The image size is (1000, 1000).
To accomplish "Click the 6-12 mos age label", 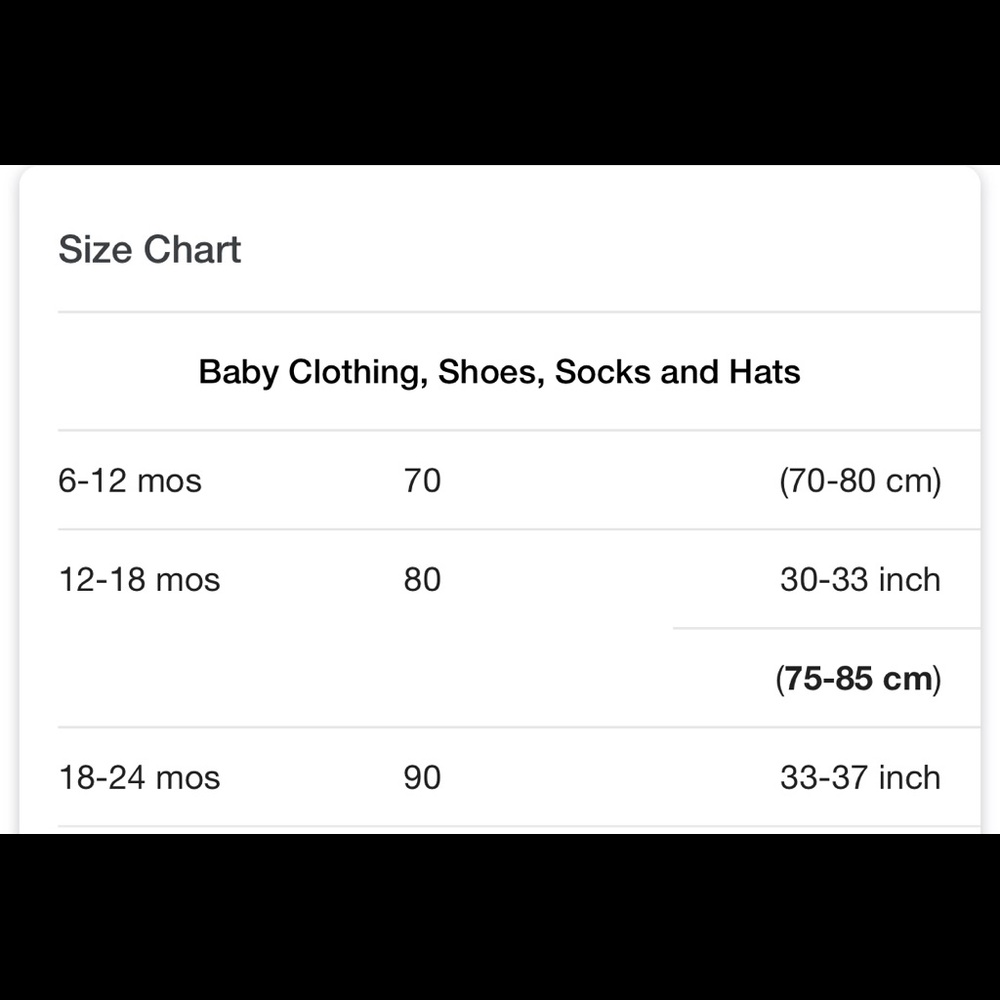I will pos(130,481).
